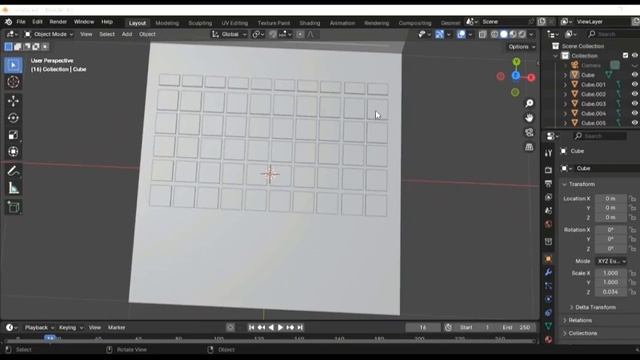The height and width of the screenshot is (360, 640).
Task: Open the Object Data properties tab
Action: [548, 326]
